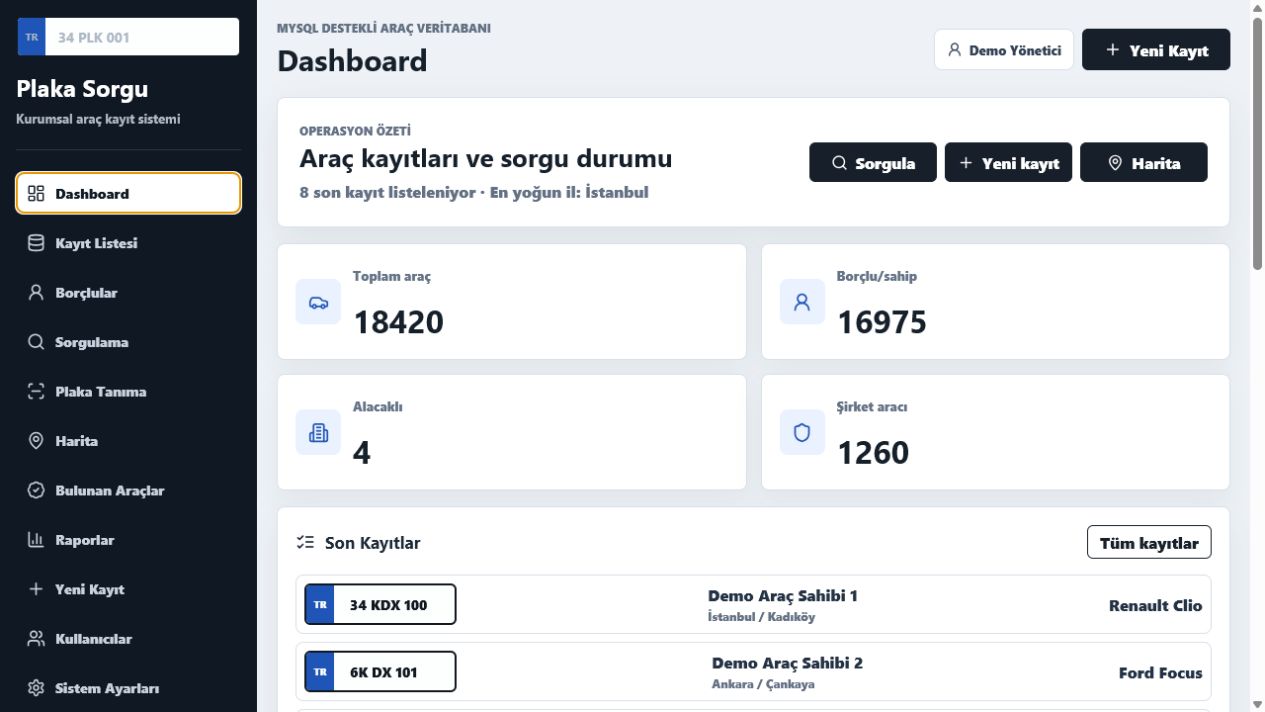Screen dimensions: 1265x712
Task: Click the TR badge on plate 34 KDX 100
Action: (x=320, y=605)
